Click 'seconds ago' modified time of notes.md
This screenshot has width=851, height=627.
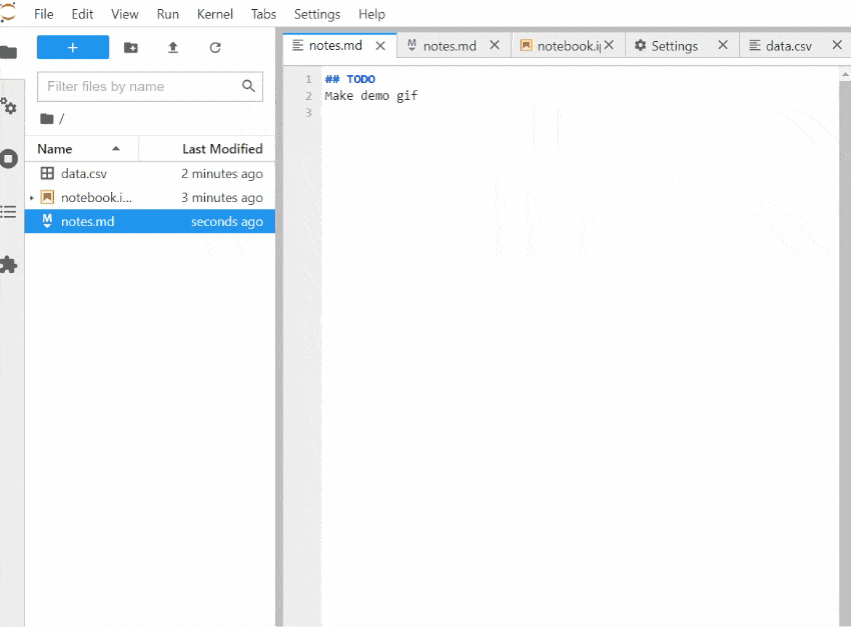[227, 221]
